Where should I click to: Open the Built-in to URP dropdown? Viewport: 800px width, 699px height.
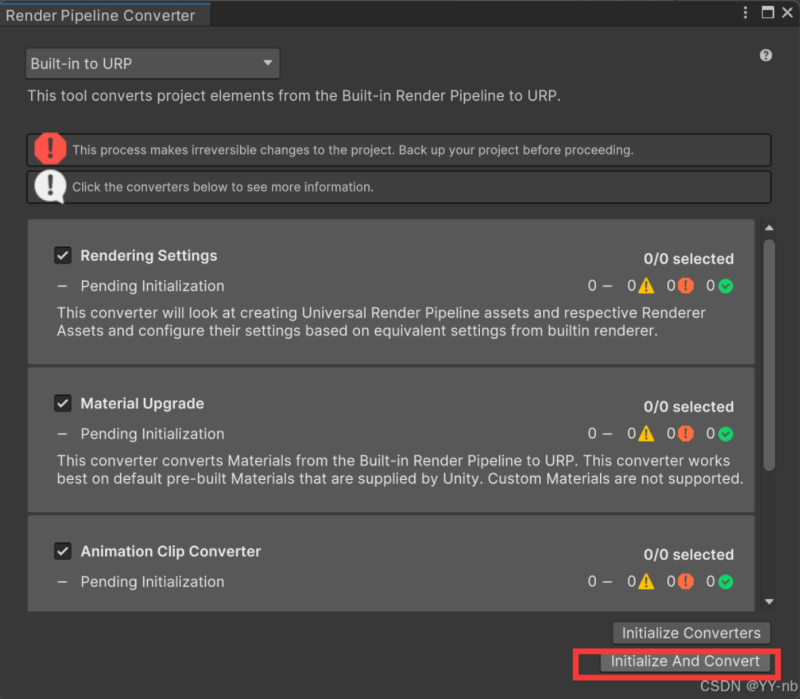click(x=152, y=64)
